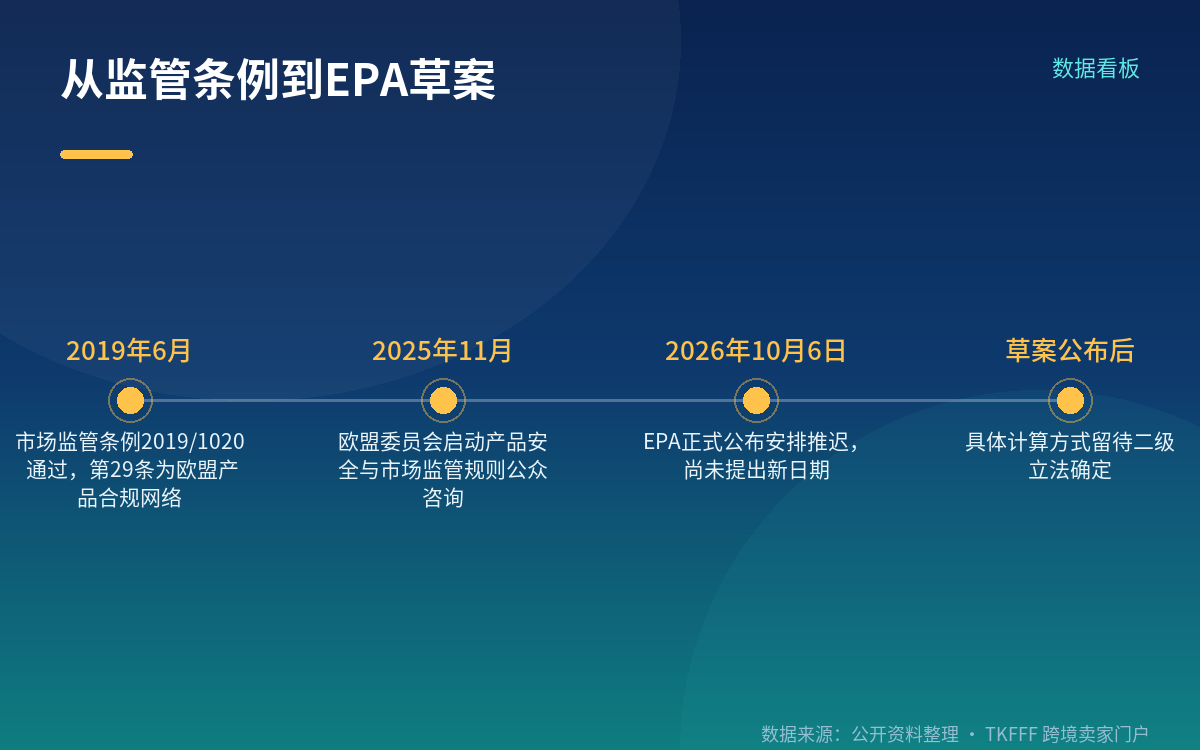The height and width of the screenshot is (750, 1200).
Task: Click description starting 具体计算方式留待二级
Action: coord(1070,455)
